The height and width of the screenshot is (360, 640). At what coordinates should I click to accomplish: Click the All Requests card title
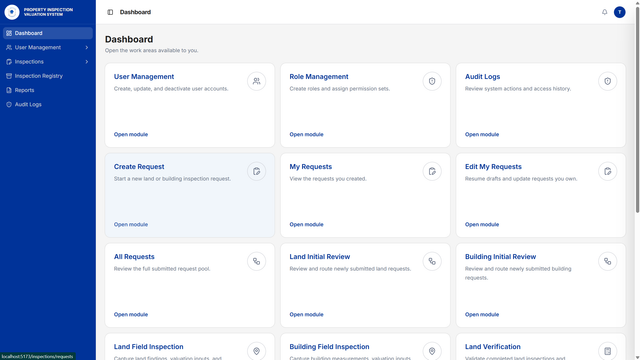click(x=134, y=257)
